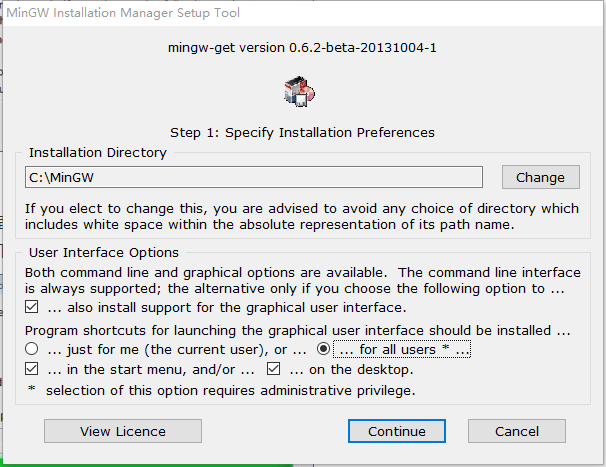Click the program shortcuts description line
Image resolution: width=606 pixels, height=467 pixels.
point(300,330)
